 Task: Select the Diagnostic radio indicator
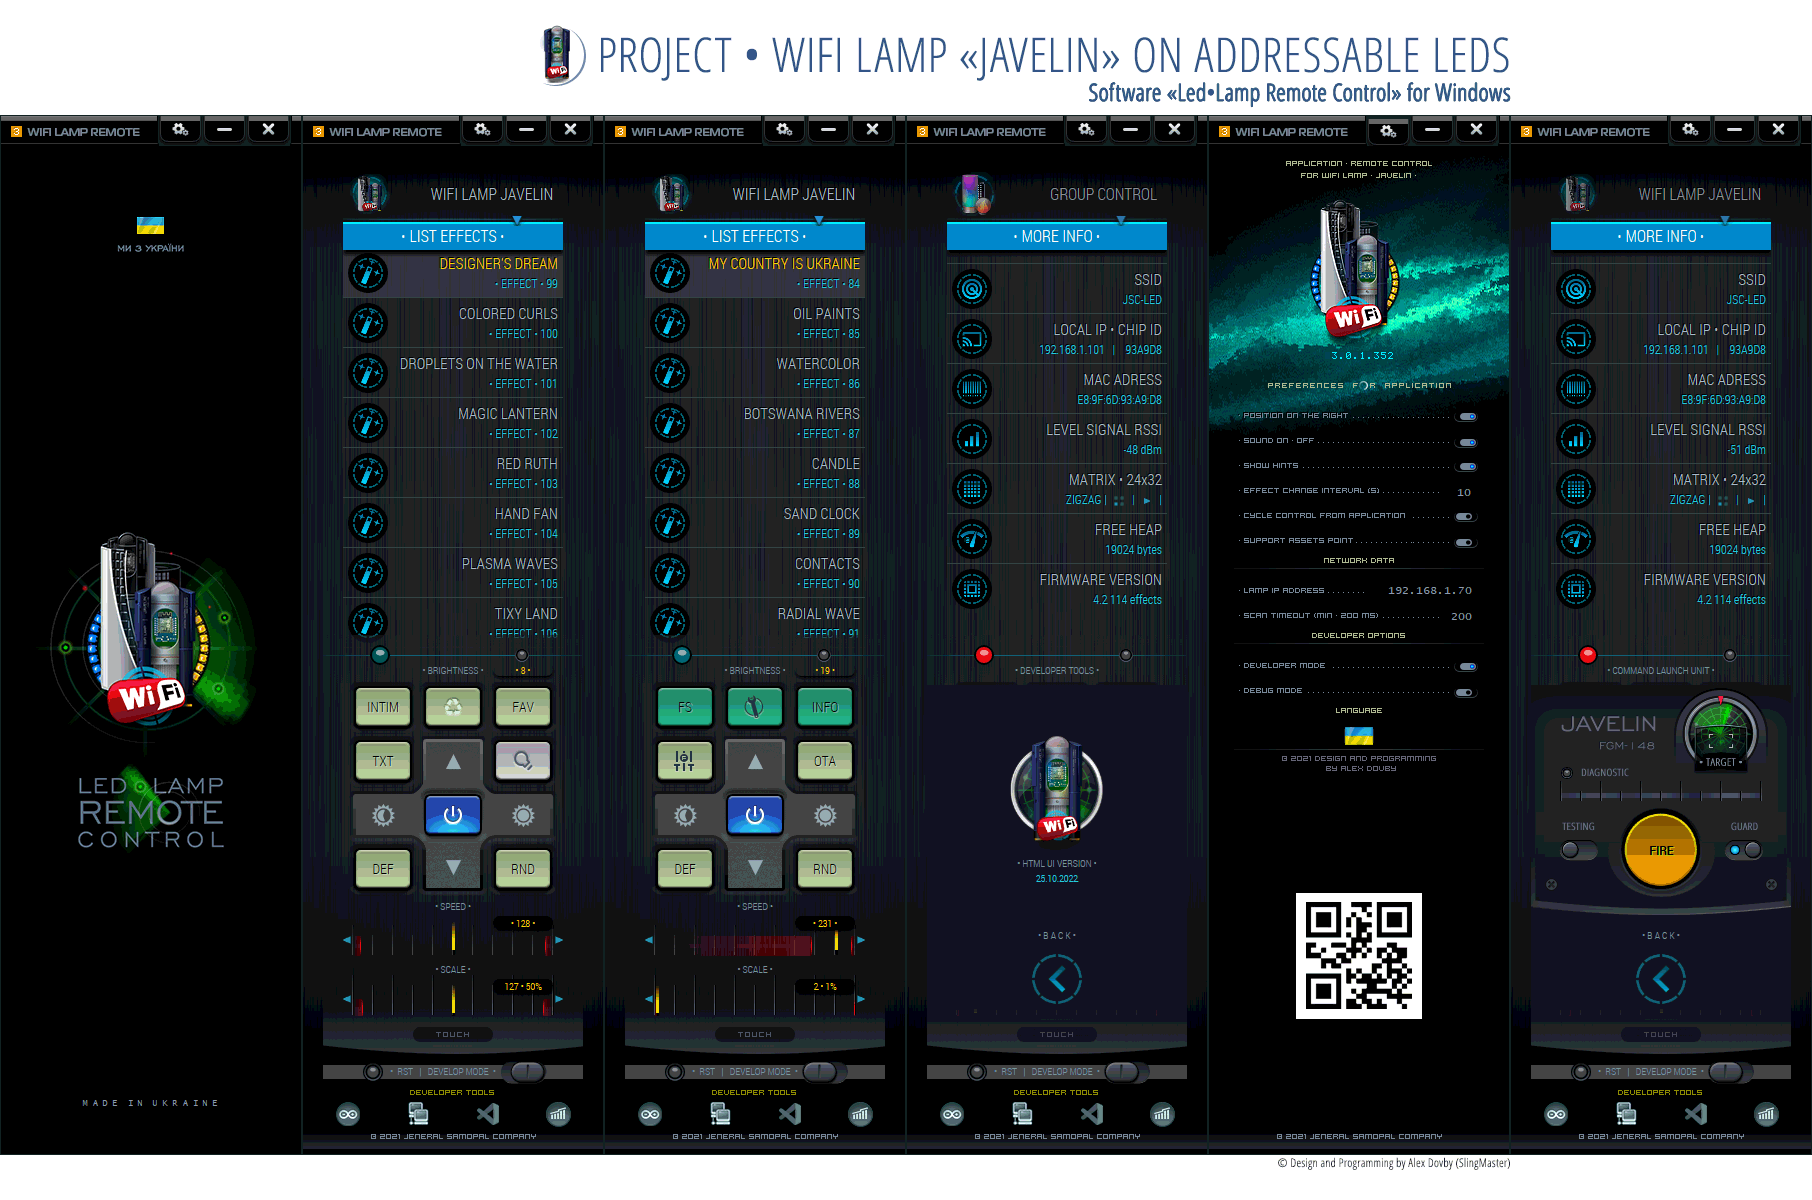(x=1567, y=773)
